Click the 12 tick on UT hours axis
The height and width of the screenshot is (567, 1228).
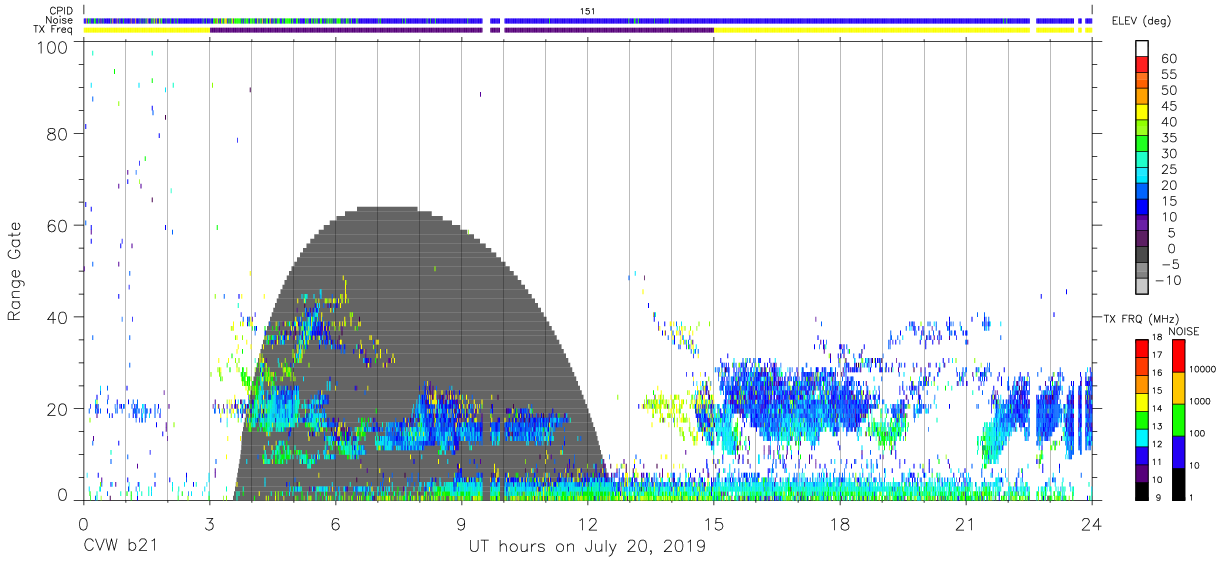(x=588, y=524)
